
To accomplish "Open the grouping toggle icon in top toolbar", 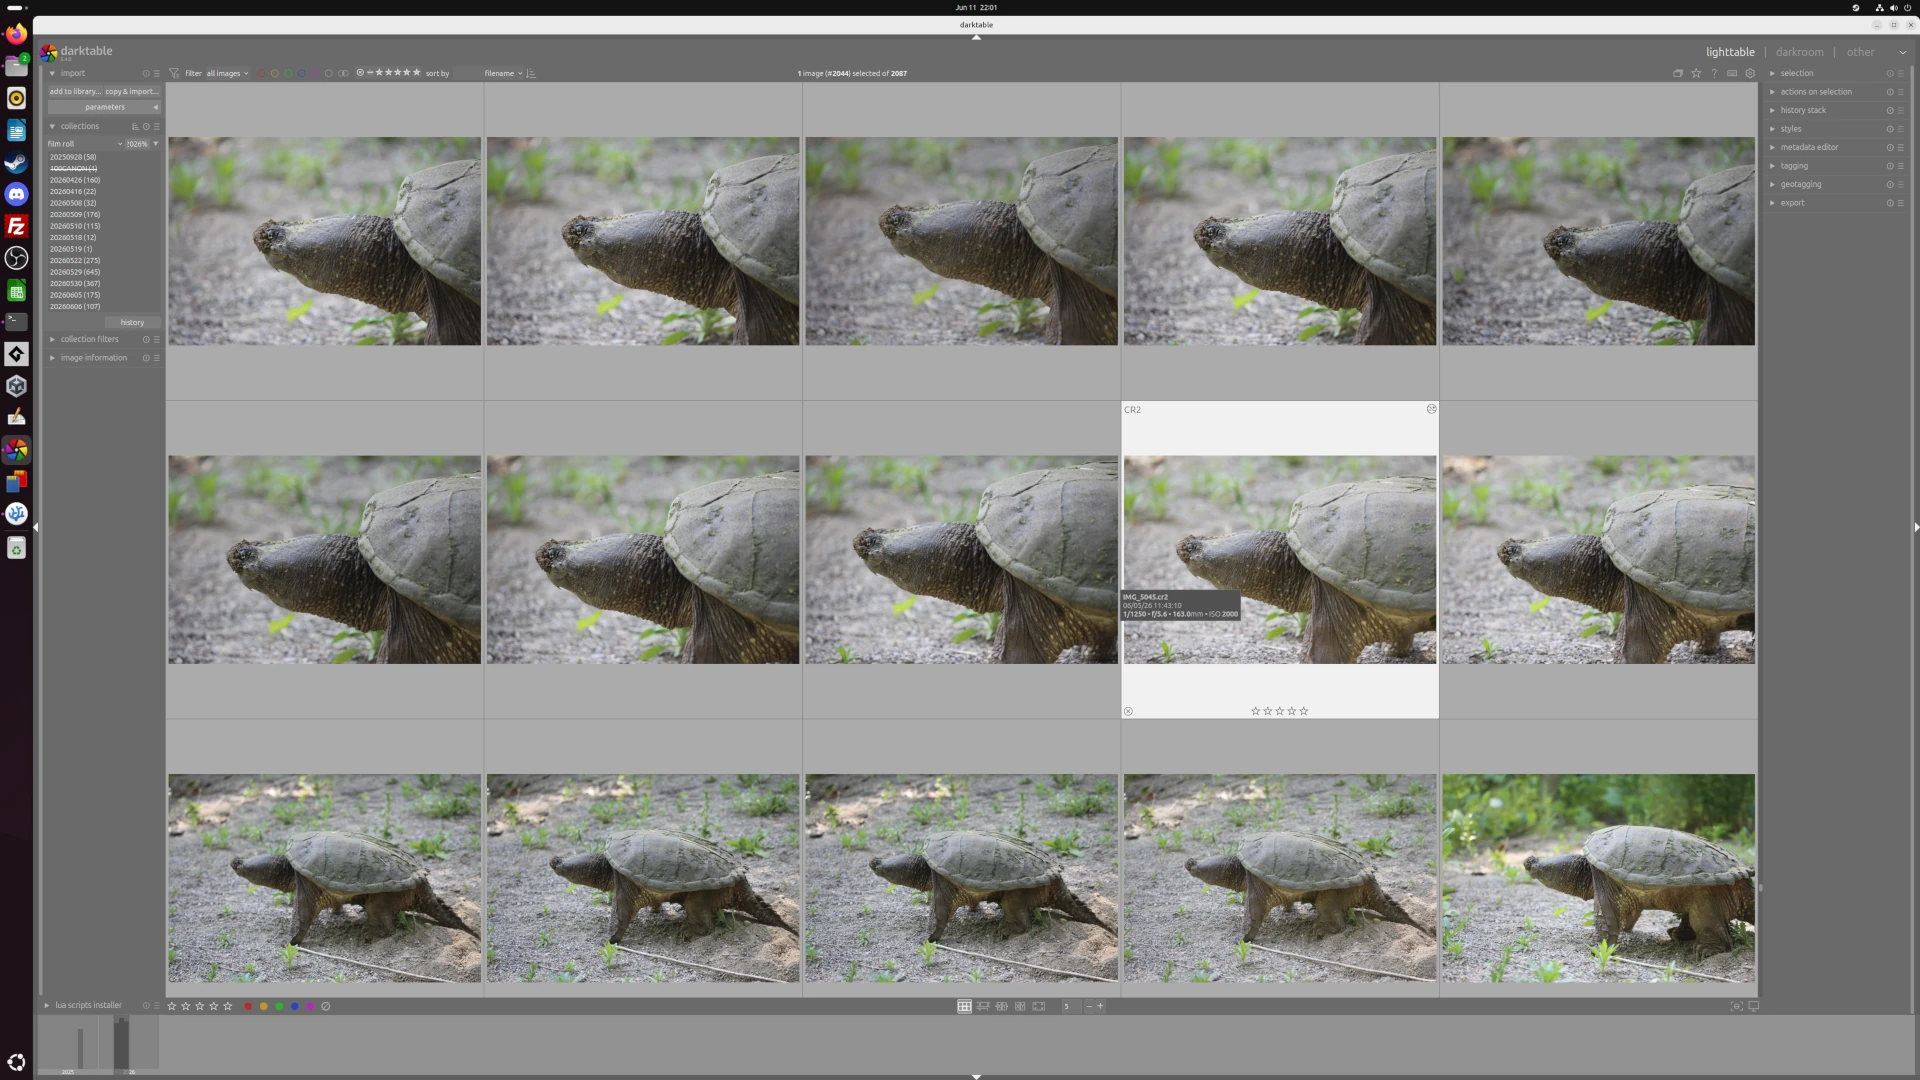I will point(1678,73).
